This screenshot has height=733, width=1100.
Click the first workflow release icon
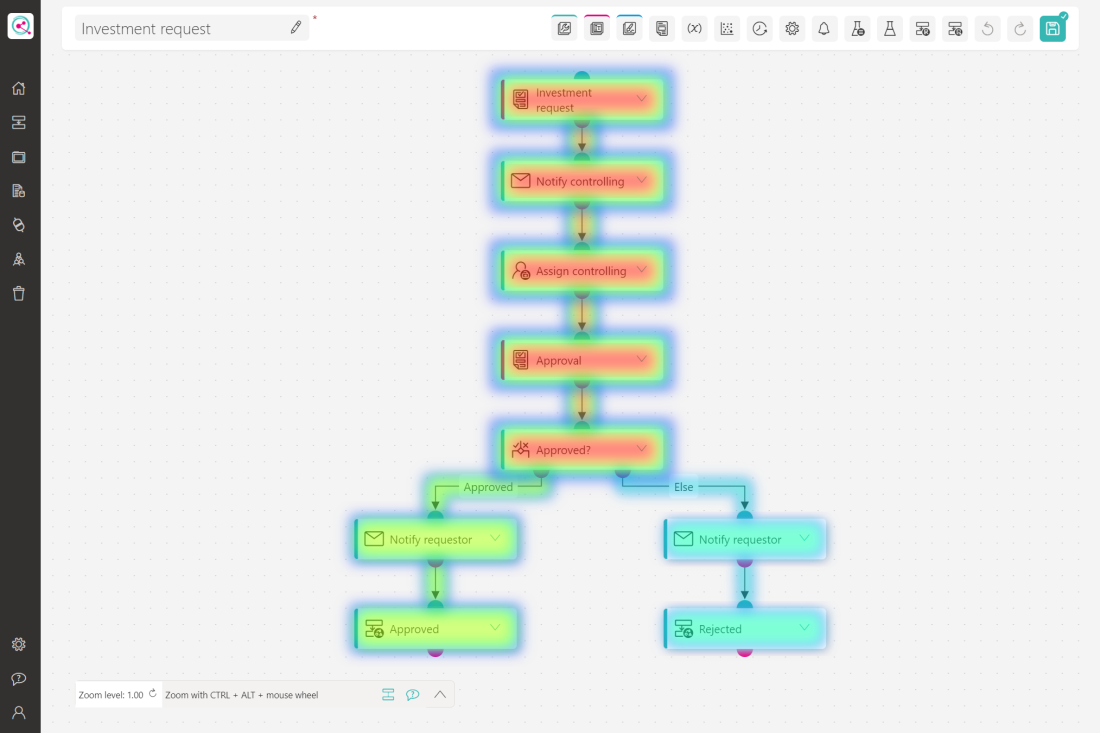[923, 29]
